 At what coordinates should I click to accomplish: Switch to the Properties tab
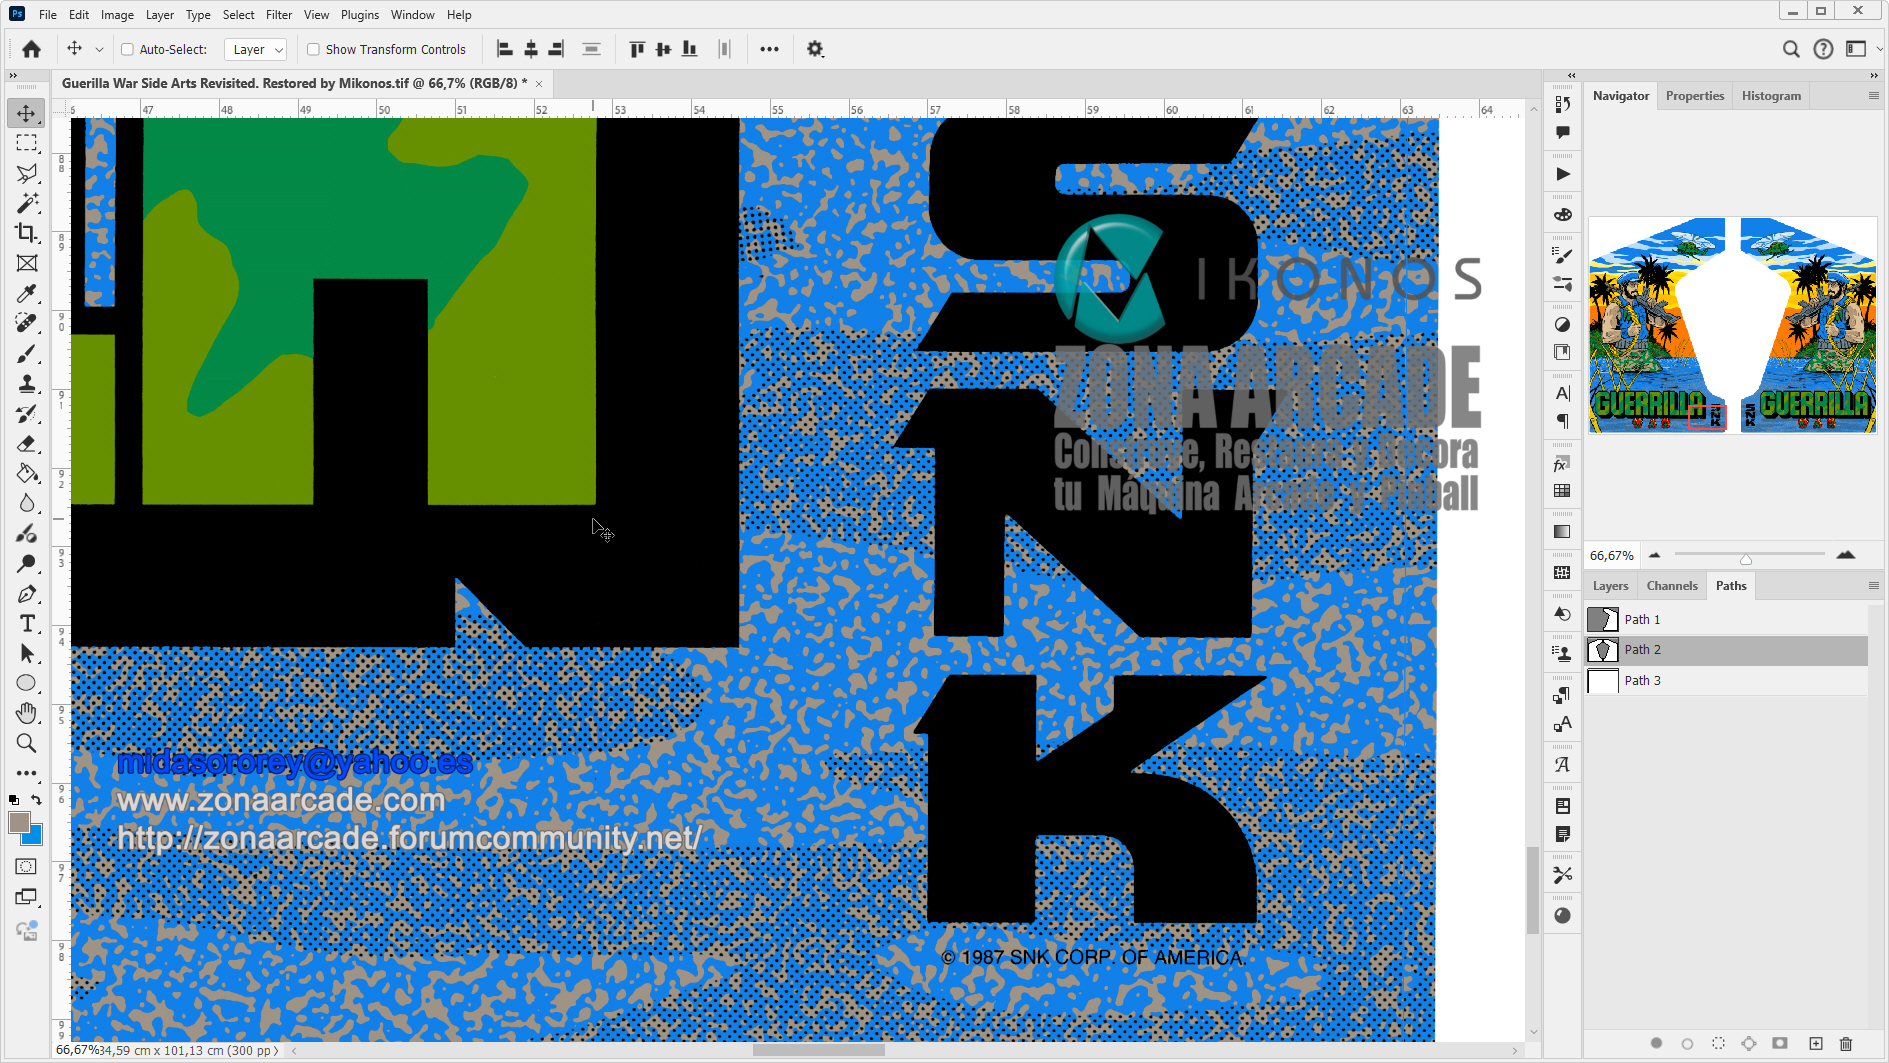click(1695, 96)
